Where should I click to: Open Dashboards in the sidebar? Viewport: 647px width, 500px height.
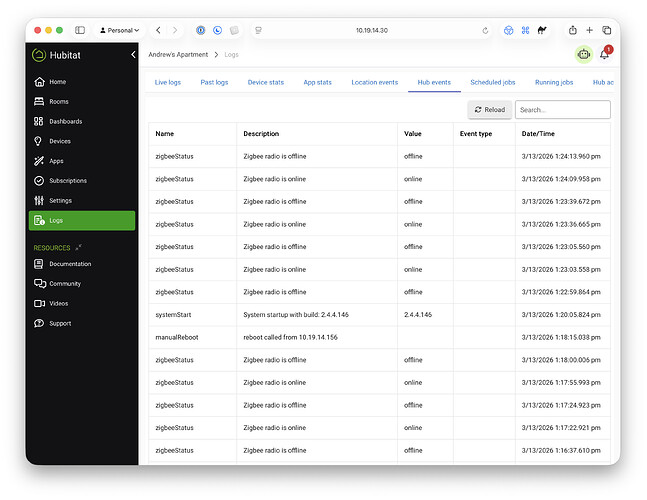pyautogui.click(x=82, y=121)
